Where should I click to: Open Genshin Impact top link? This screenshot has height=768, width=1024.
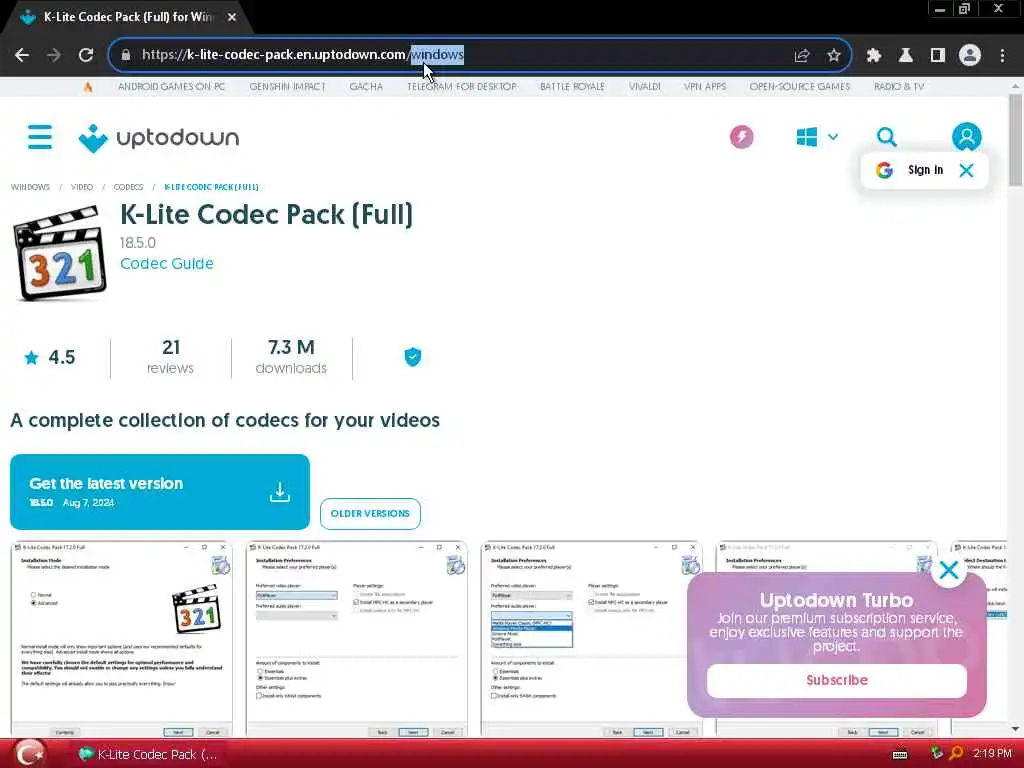pos(287,87)
